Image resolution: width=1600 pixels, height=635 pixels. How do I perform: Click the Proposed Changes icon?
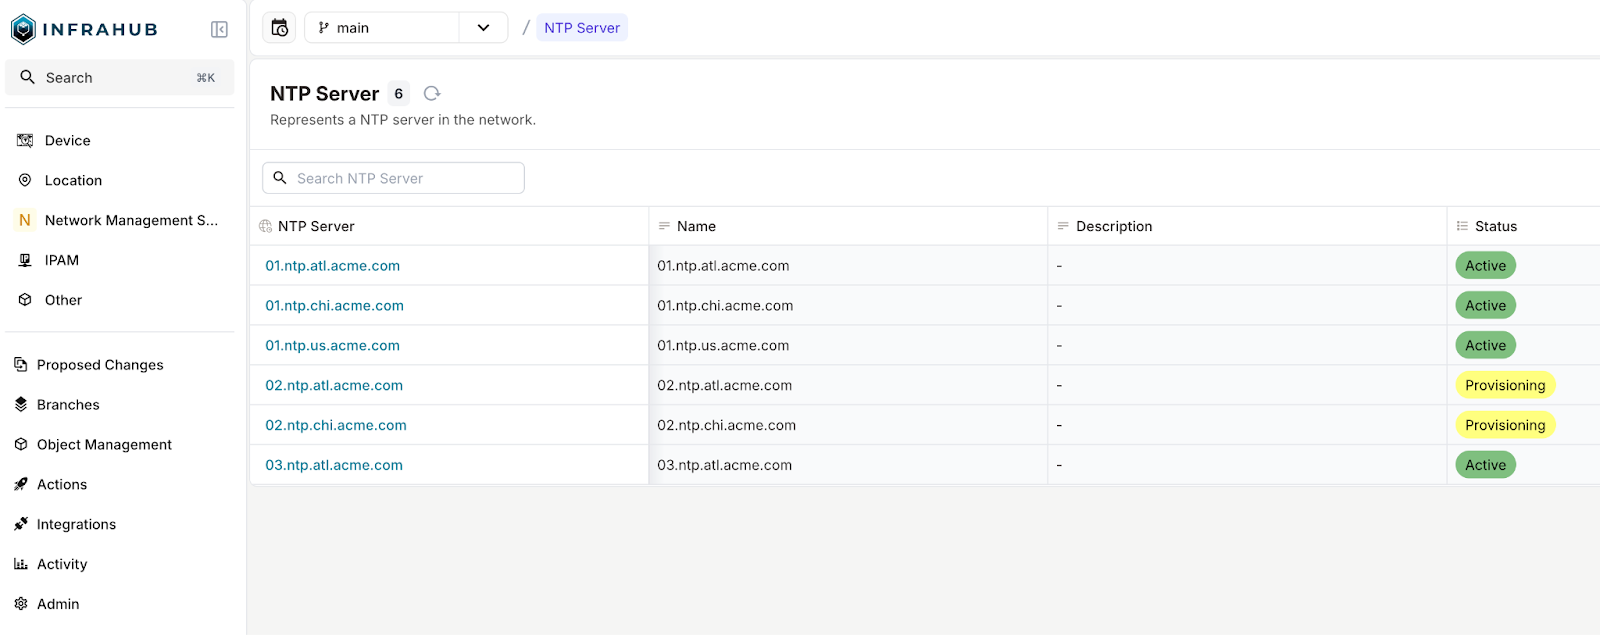click(21, 364)
